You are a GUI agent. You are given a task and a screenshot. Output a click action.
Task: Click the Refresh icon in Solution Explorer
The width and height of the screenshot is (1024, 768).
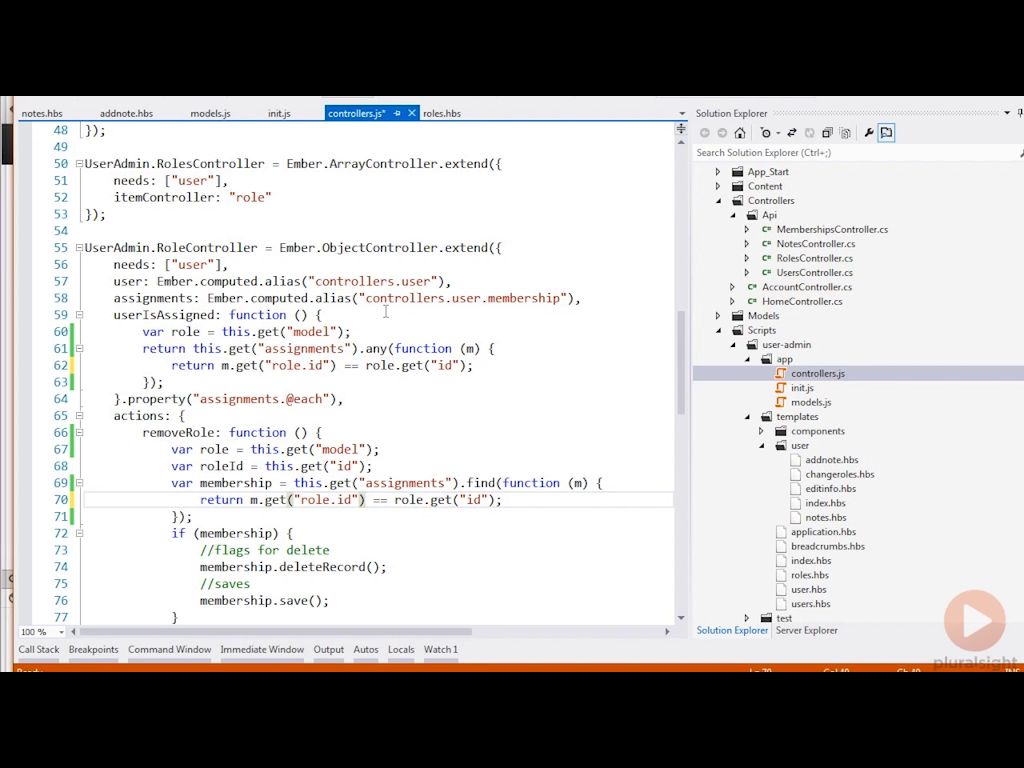(810, 133)
